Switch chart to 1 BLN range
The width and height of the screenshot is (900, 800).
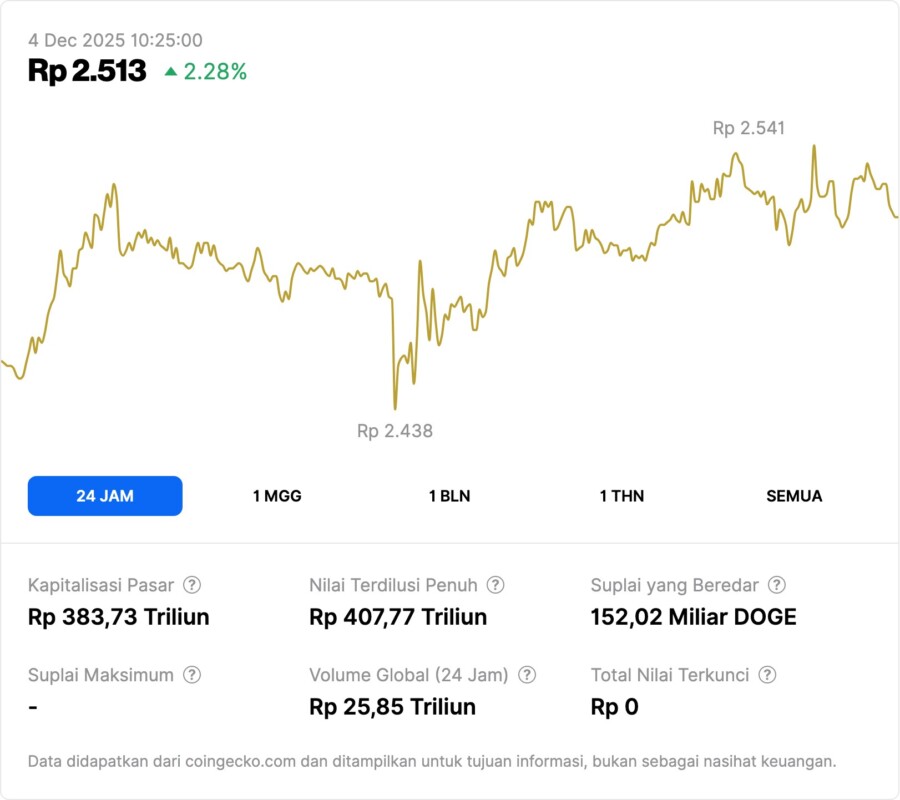pyautogui.click(x=449, y=496)
